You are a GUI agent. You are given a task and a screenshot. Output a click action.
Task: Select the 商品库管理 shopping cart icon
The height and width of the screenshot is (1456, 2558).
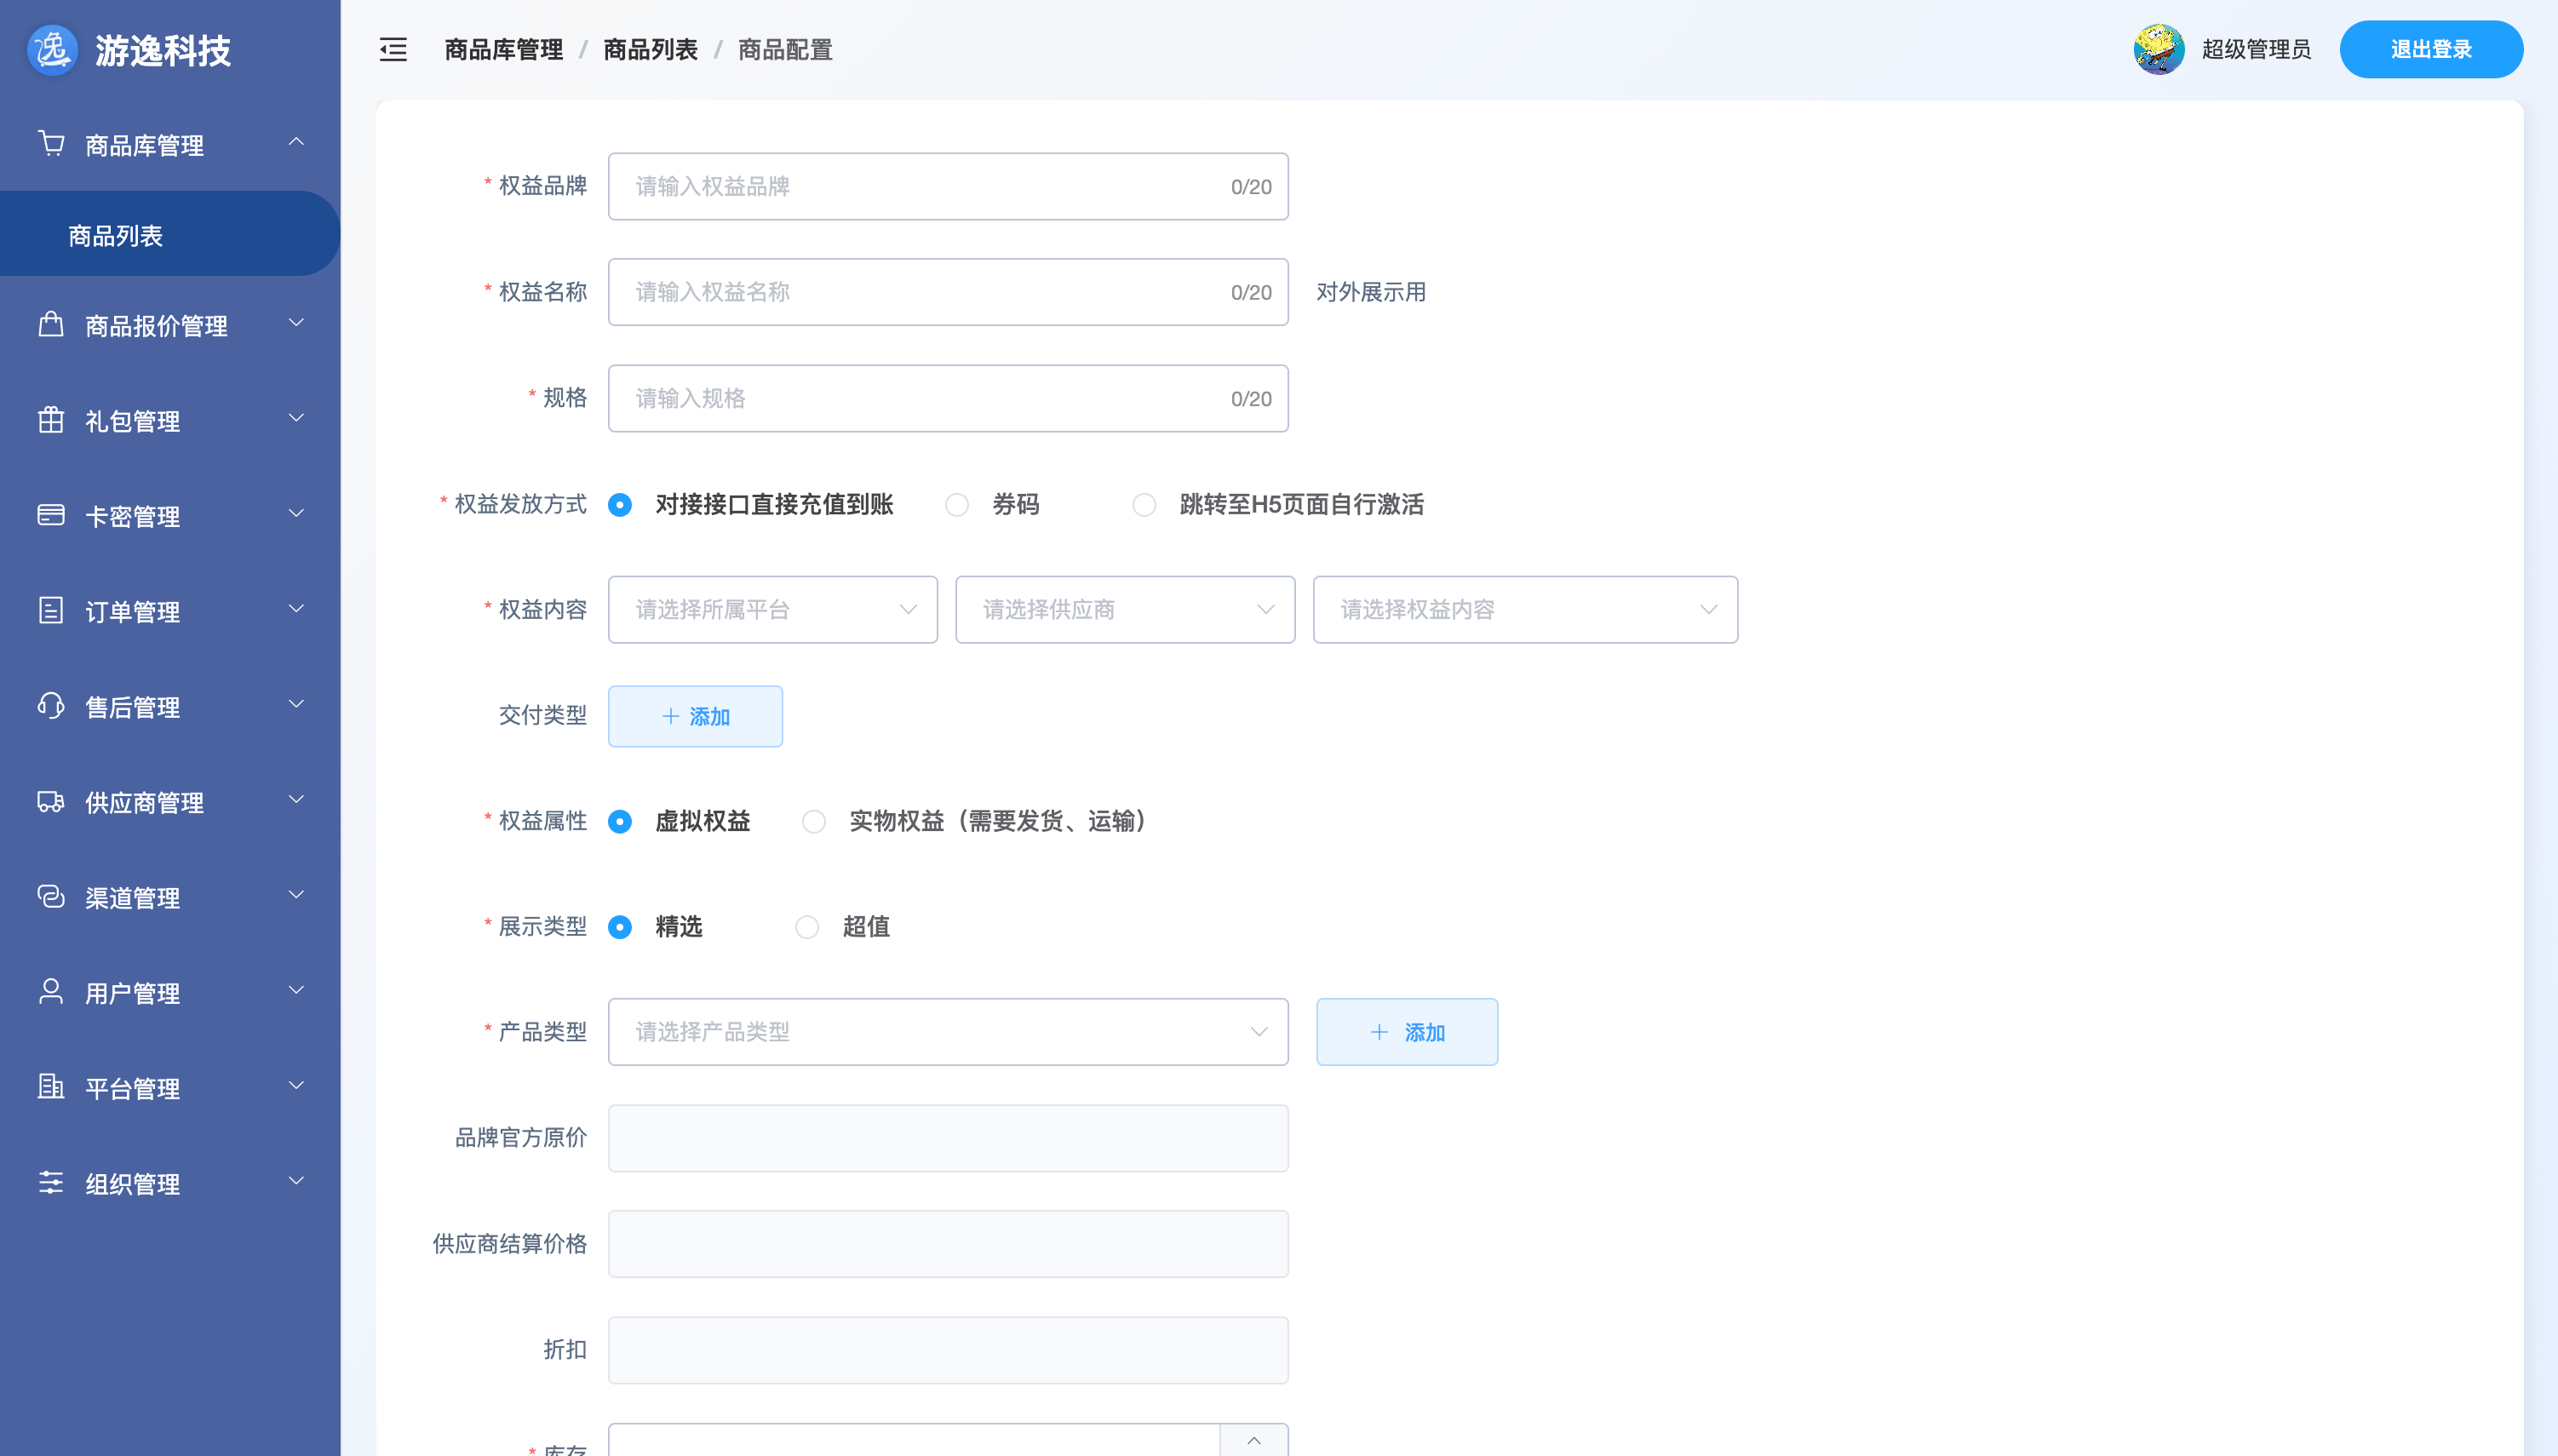[51, 144]
